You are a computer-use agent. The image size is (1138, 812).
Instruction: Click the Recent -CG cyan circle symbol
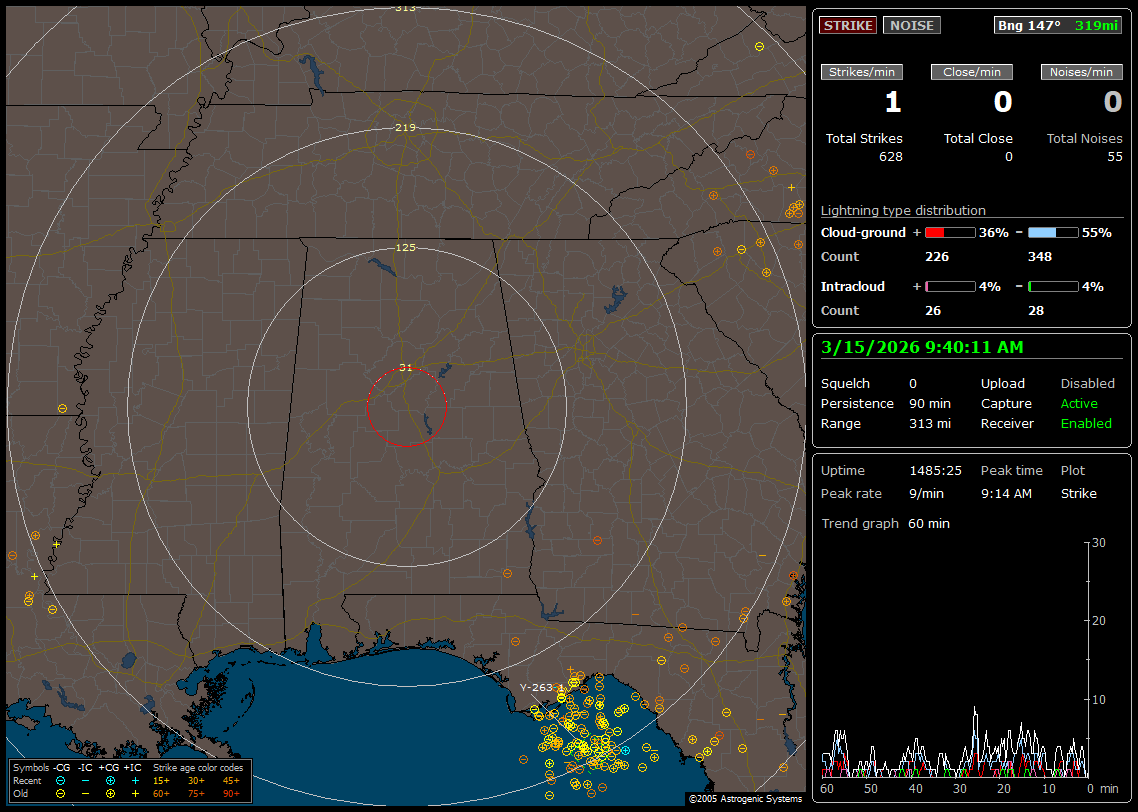(x=61, y=780)
